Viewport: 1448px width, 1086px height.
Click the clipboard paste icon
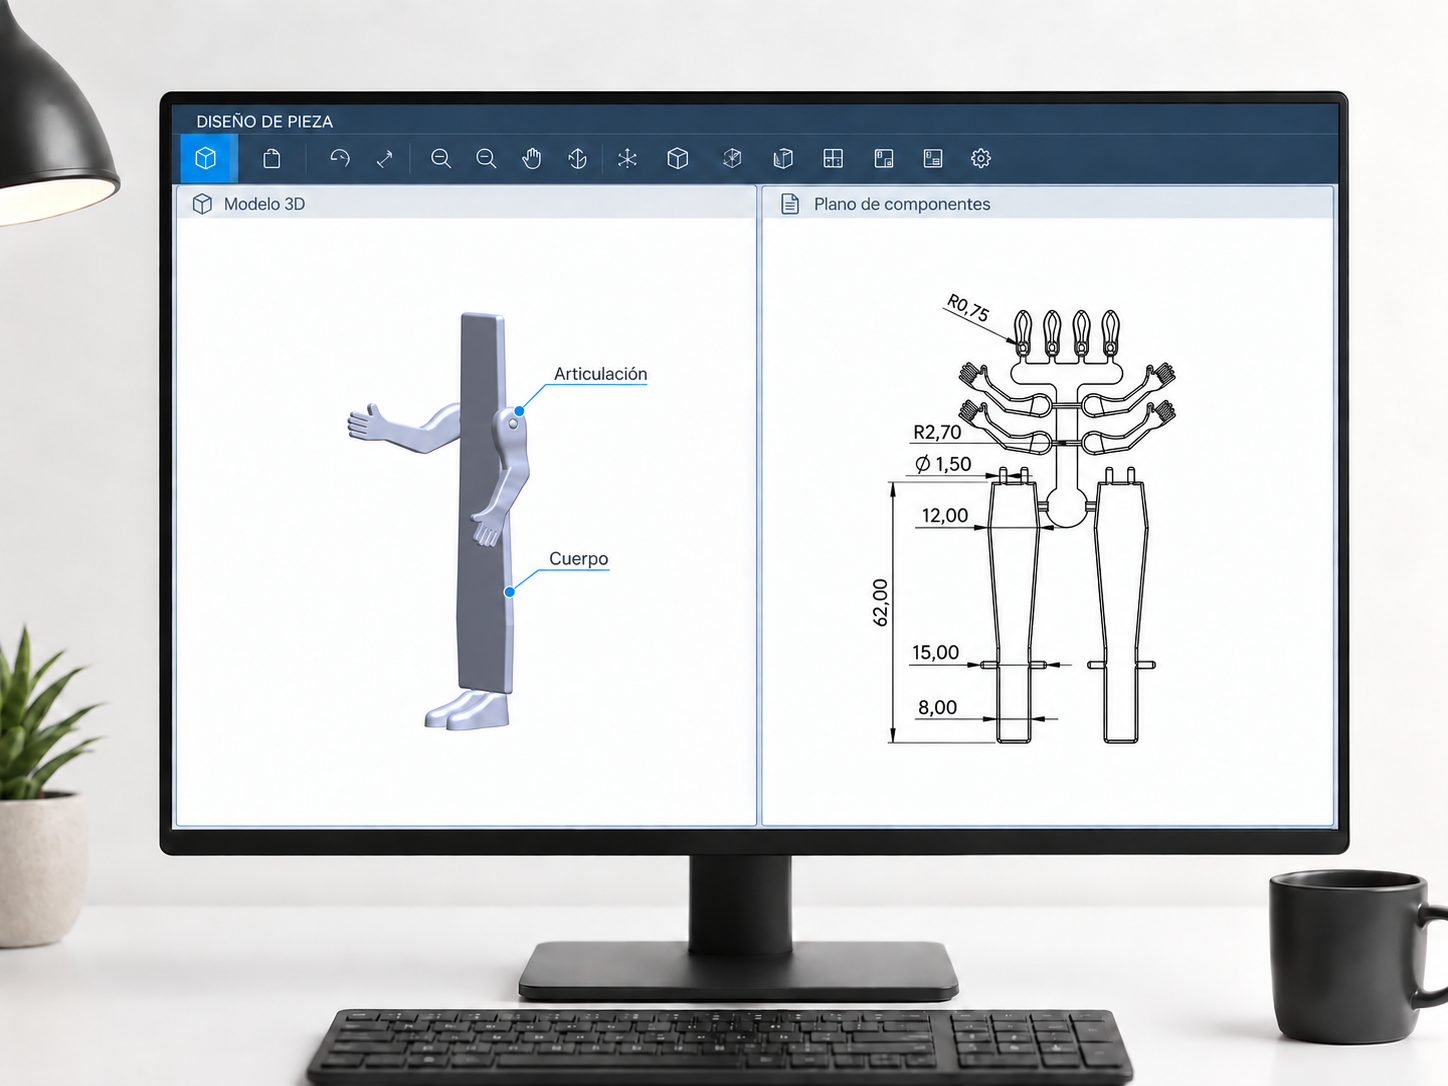click(271, 158)
